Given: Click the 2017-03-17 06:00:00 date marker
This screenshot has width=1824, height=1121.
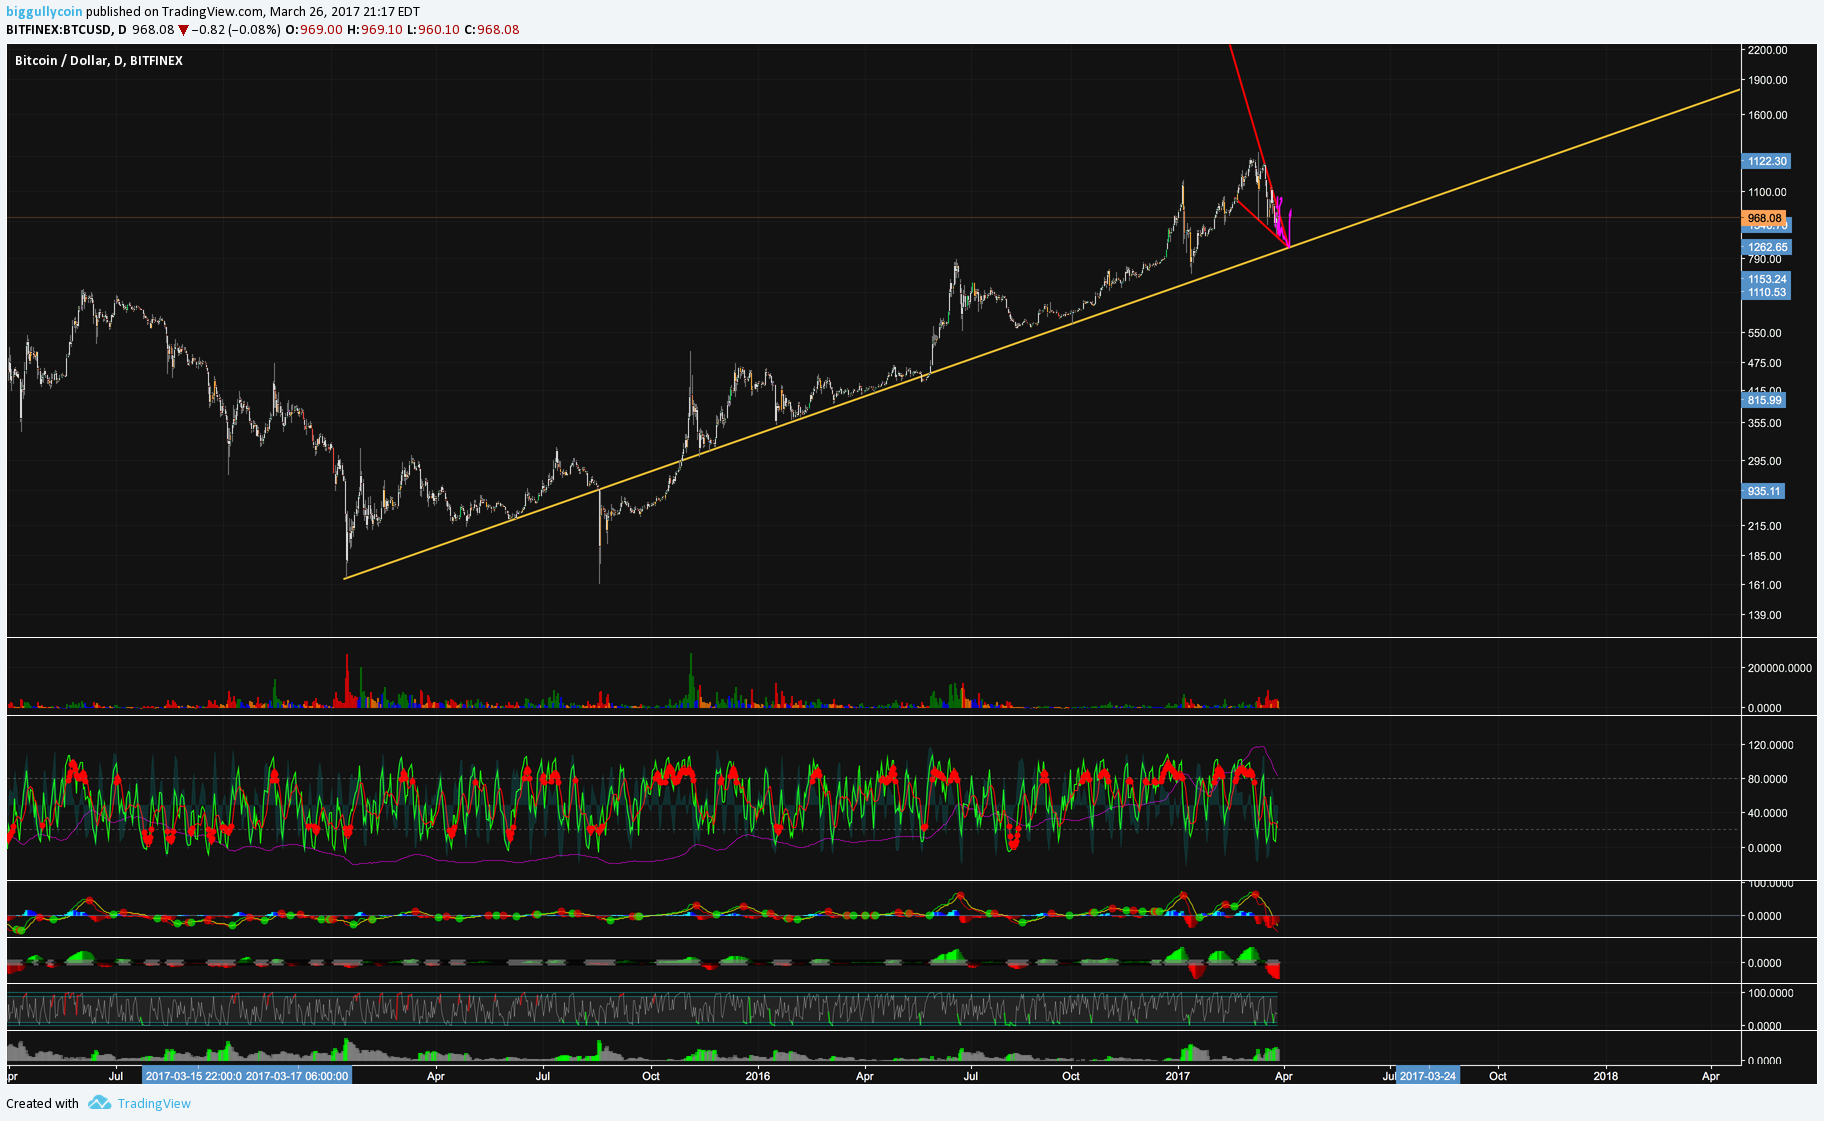Looking at the screenshot, I should tap(297, 1076).
